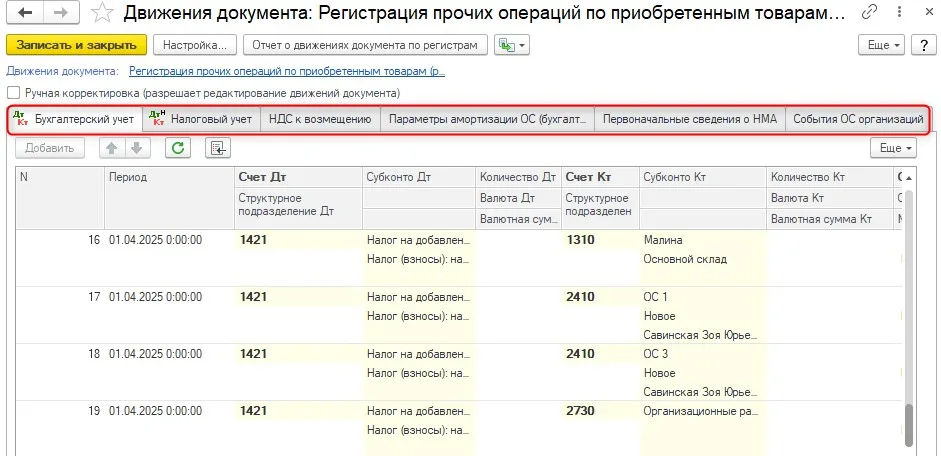941x456 pixels.
Task: Follow the Регистрация прочих операций document link
Action: point(287,71)
